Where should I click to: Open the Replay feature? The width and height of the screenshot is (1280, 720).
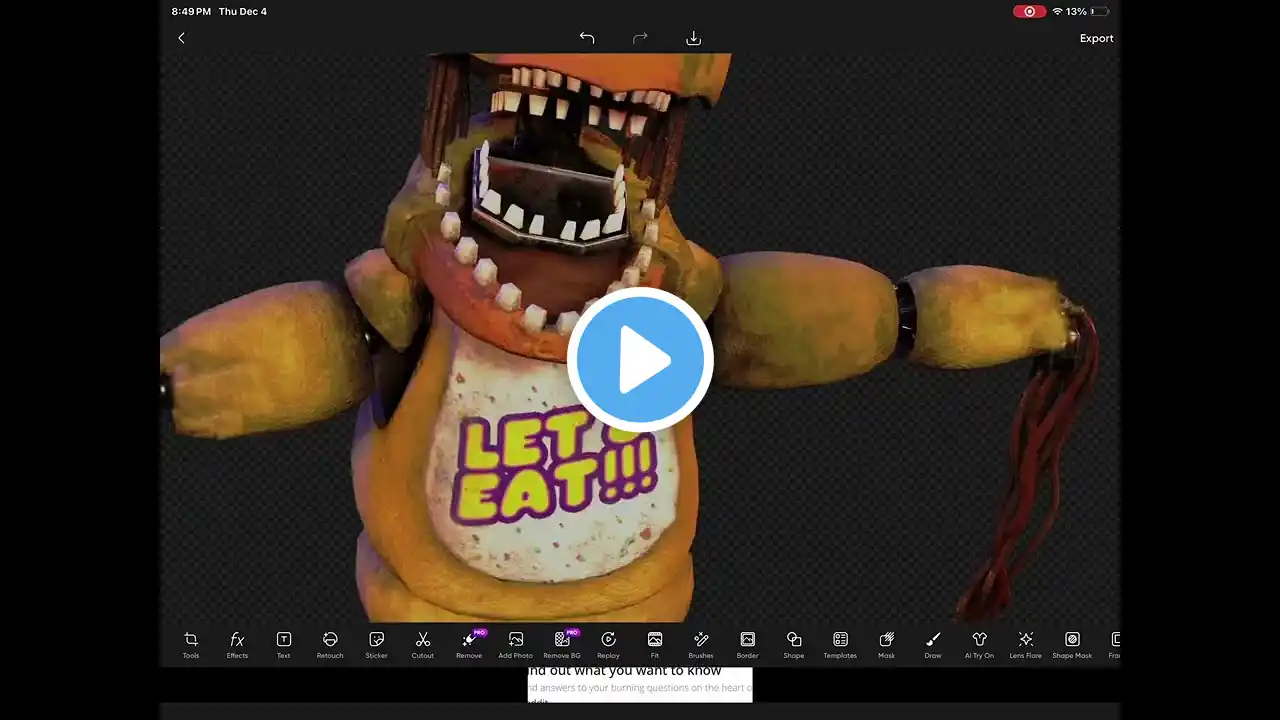608,644
